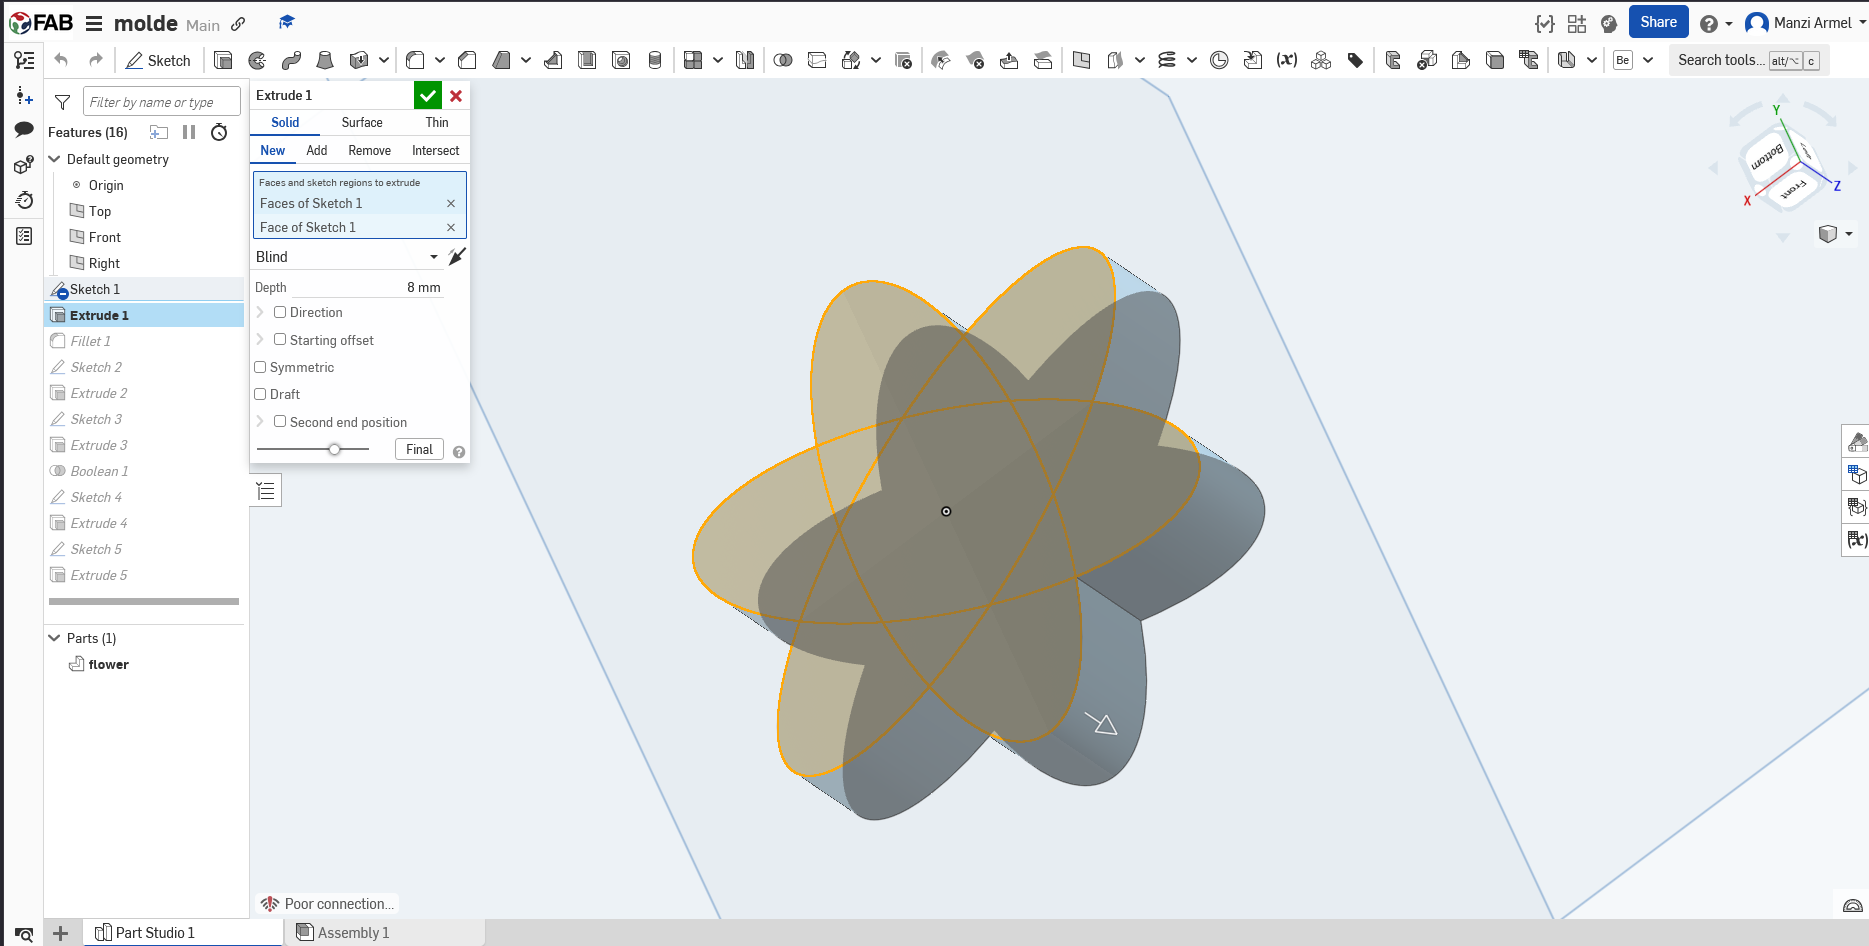Image resolution: width=1869 pixels, height=946 pixels.
Task: Switch to the Surface tab
Action: (x=362, y=122)
